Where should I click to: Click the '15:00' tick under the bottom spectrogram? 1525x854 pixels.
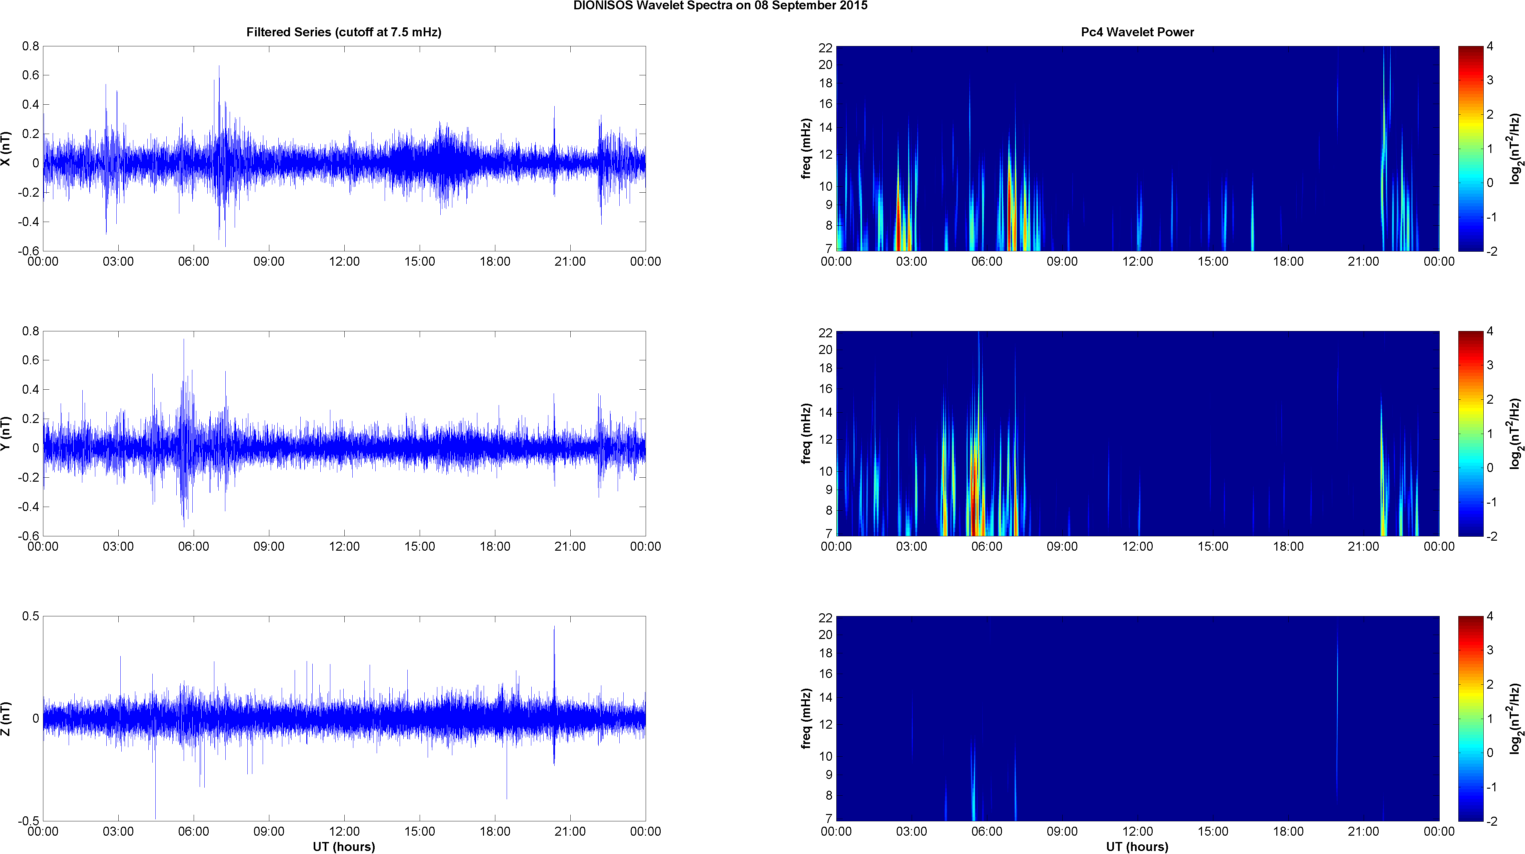[x=1213, y=832]
